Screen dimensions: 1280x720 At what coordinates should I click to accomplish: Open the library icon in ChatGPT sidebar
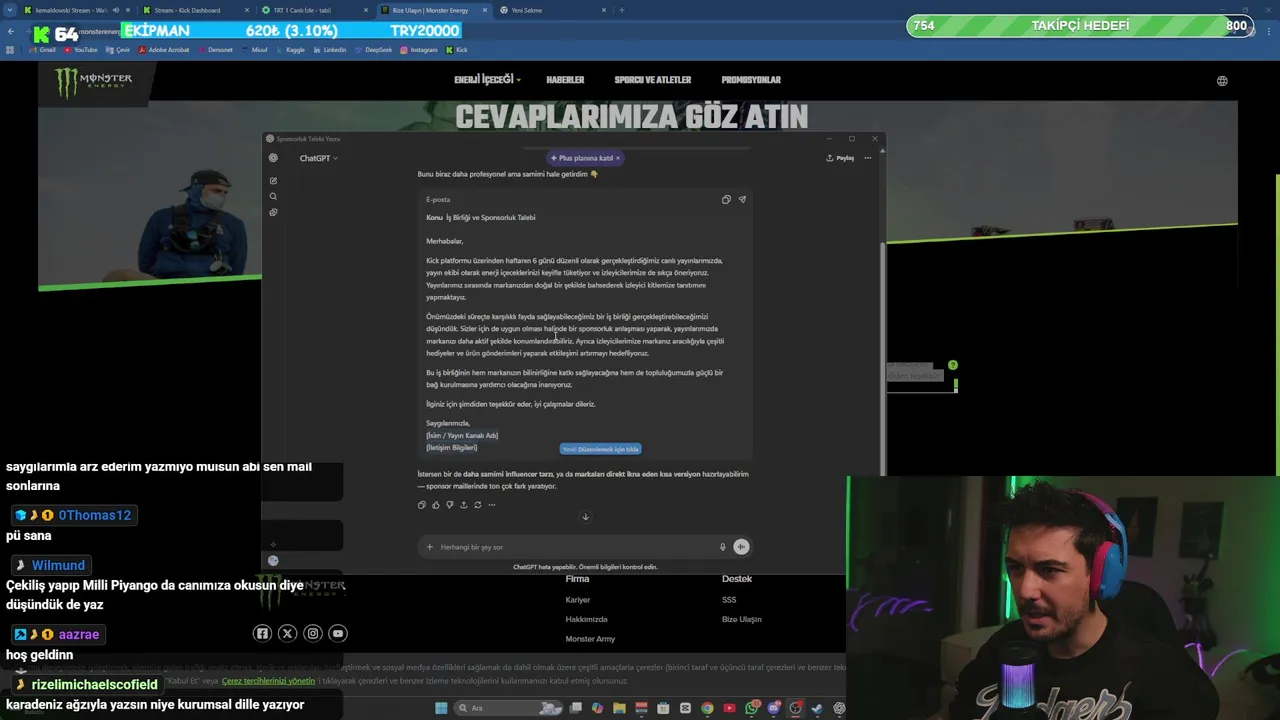(x=273, y=212)
